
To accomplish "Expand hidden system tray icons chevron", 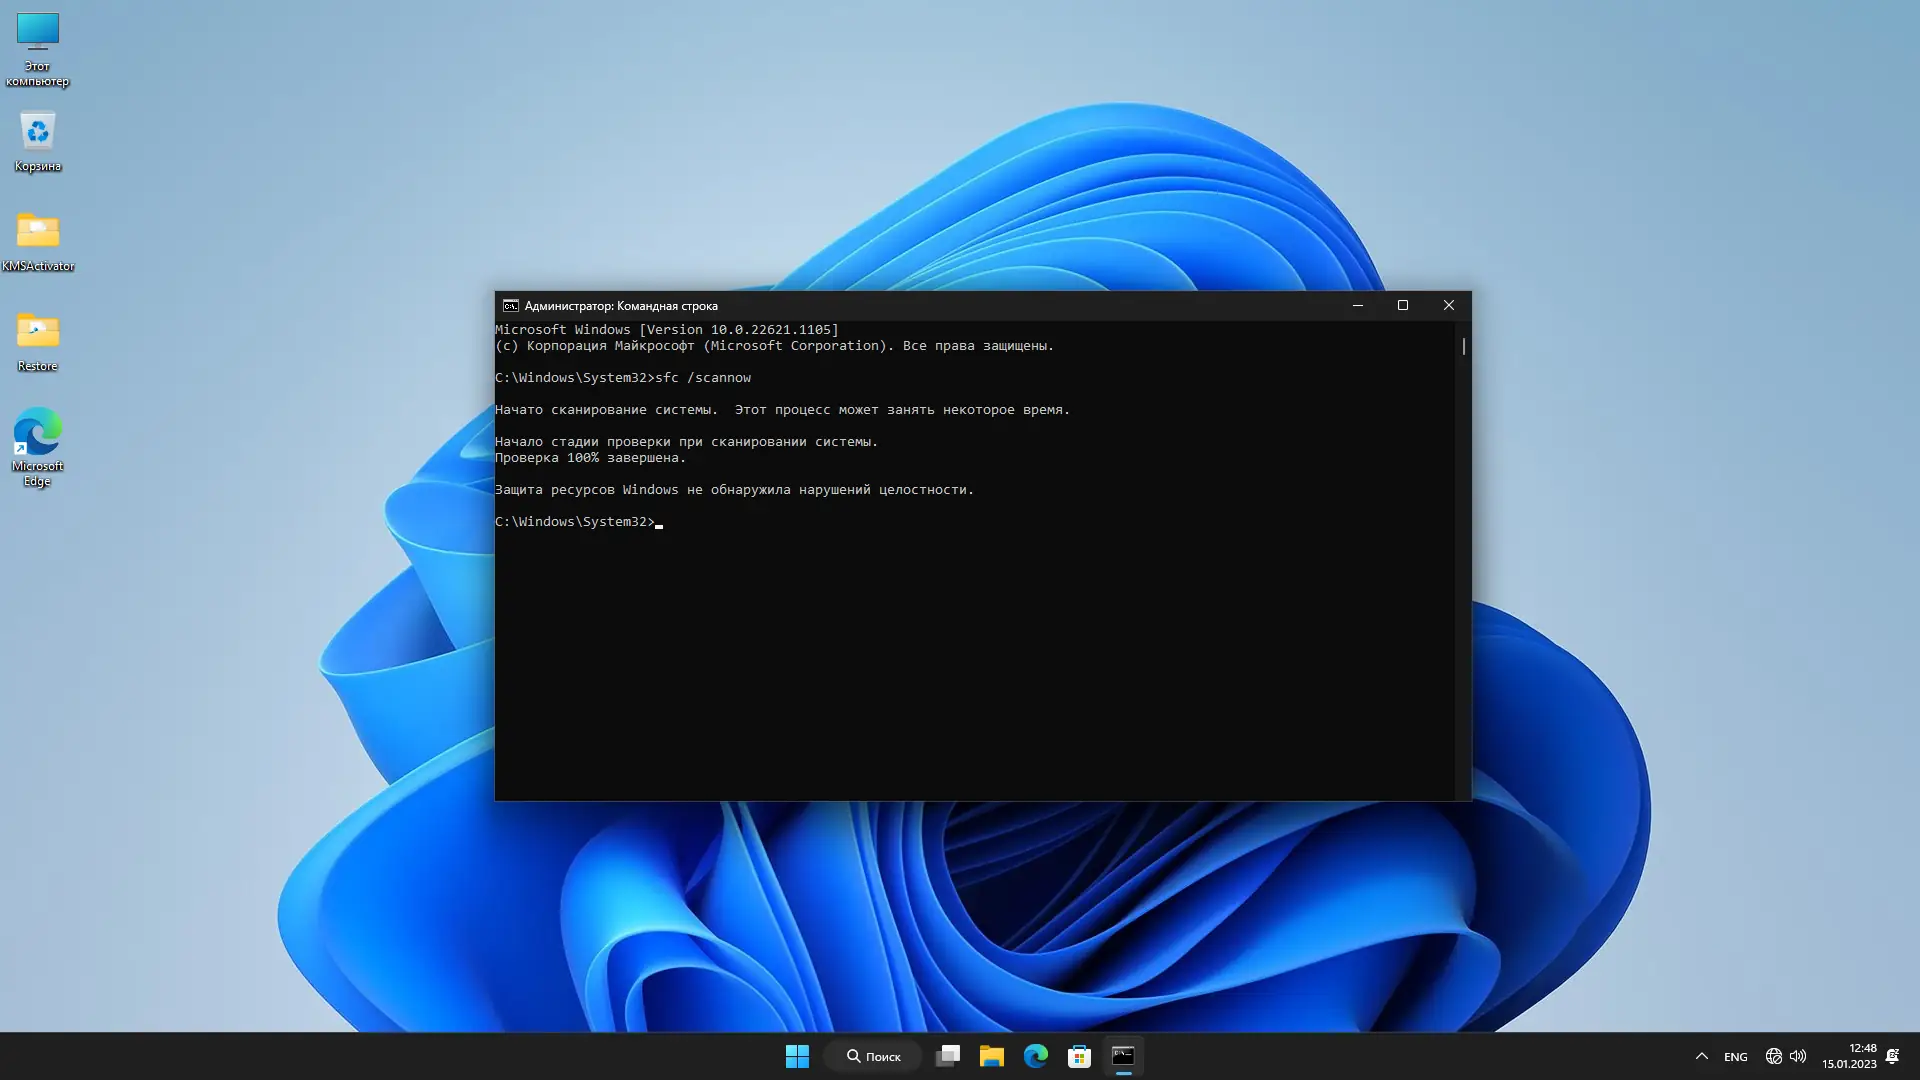I will tap(1701, 1056).
